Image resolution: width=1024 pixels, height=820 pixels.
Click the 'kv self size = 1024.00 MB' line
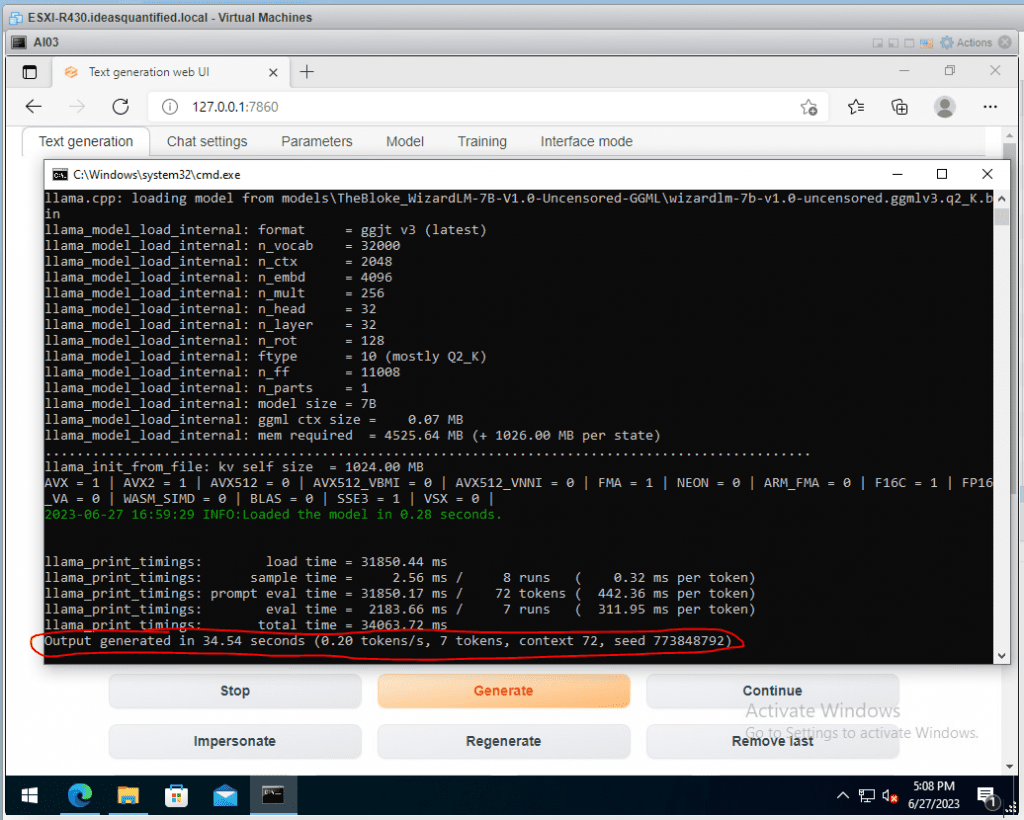click(x=234, y=467)
